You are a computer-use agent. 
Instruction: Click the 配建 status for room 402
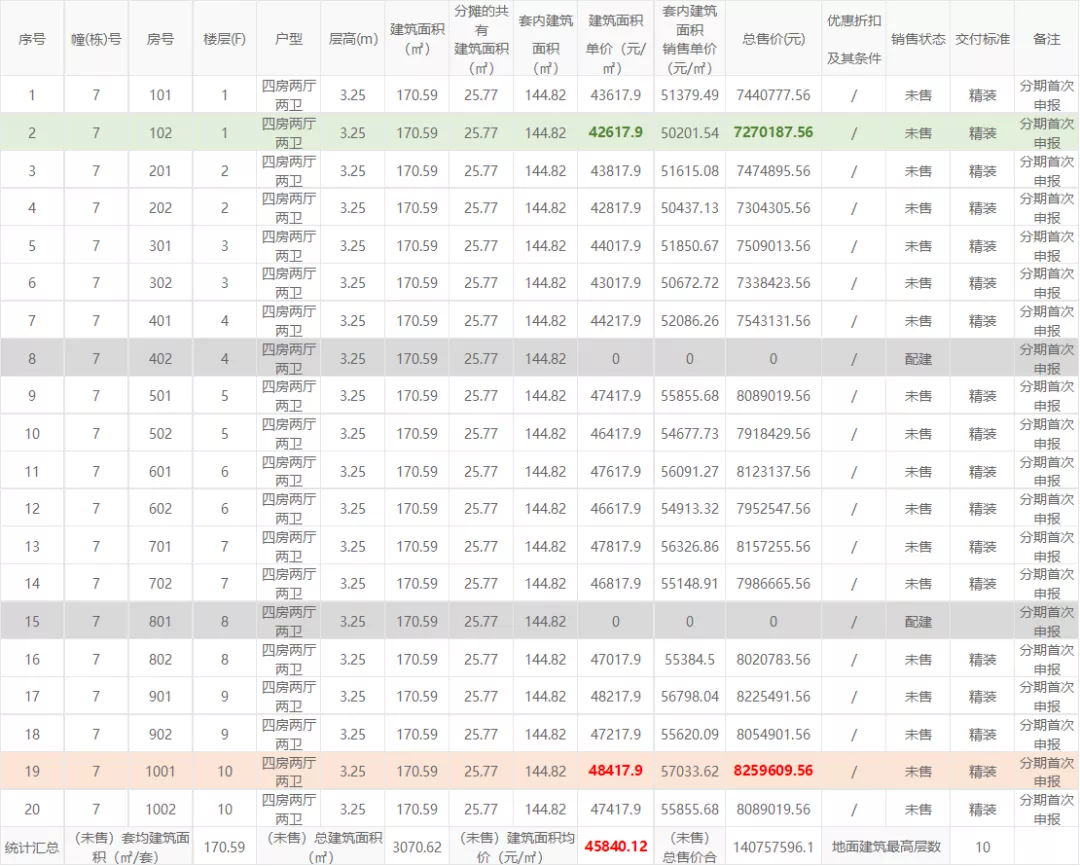[x=918, y=358]
